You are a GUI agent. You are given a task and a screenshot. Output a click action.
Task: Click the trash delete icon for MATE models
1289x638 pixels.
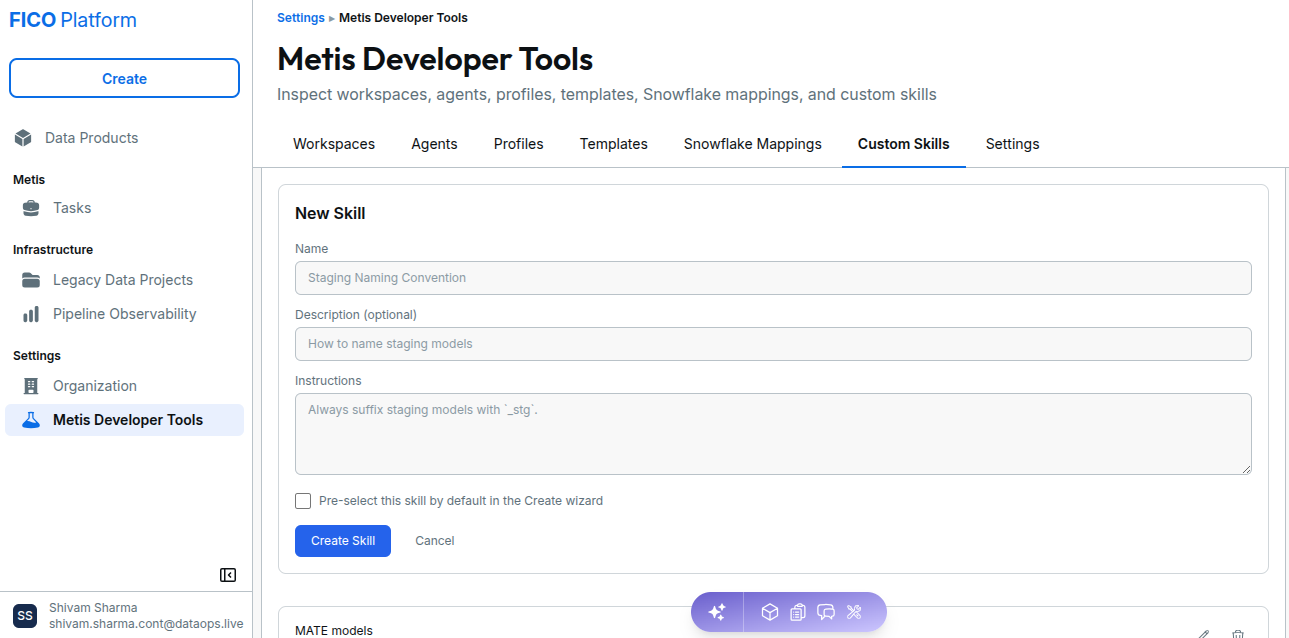click(x=1238, y=634)
